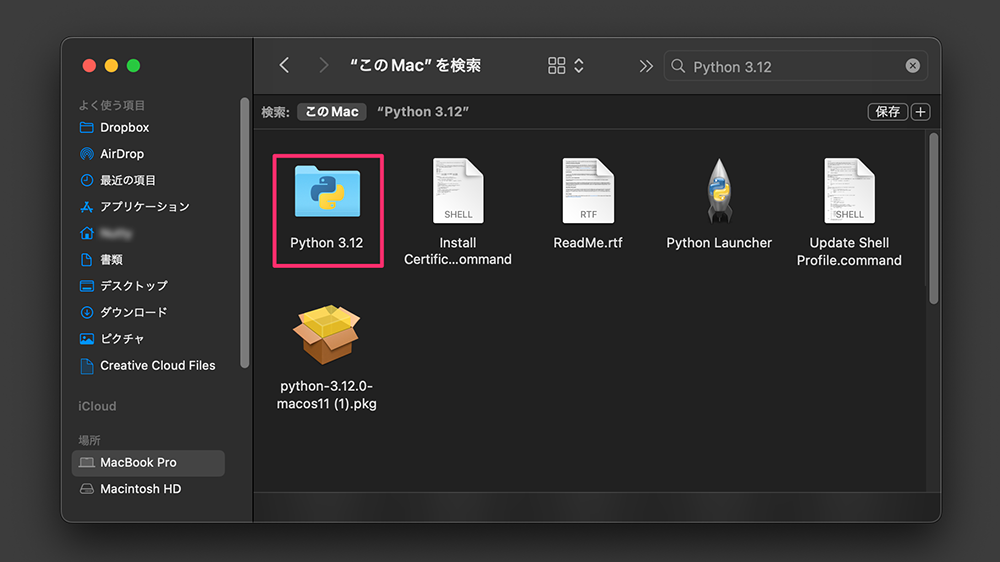Viewport: 1000px width, 562px height.
Task: Maximize the Finder window with green button
Action: coord(133,66)
